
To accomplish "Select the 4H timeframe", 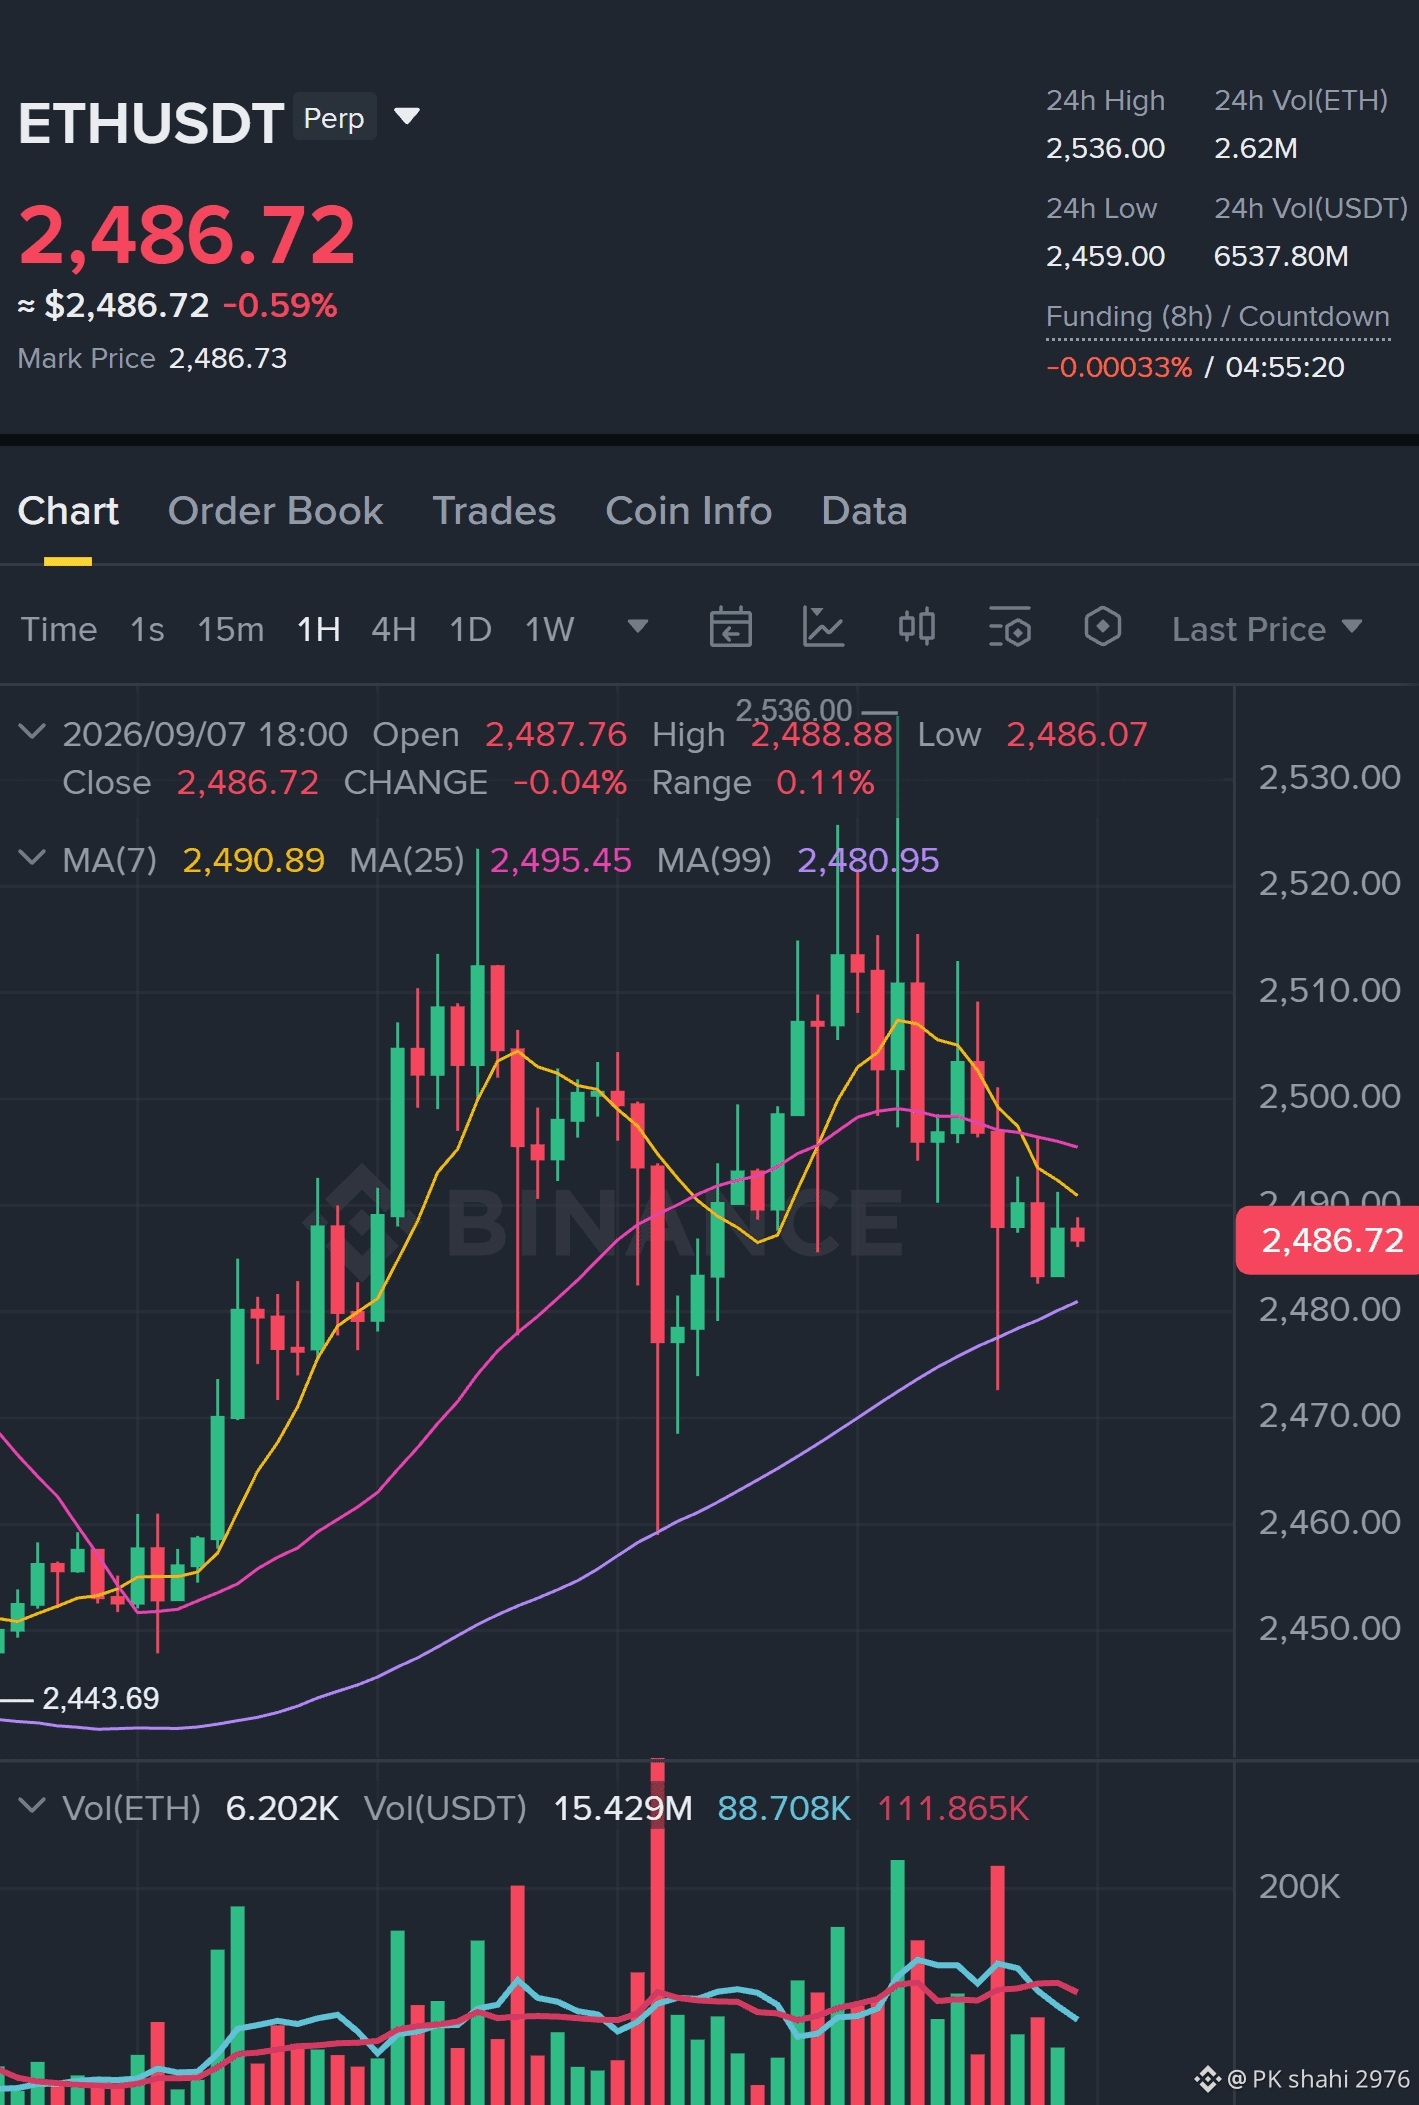I will (x=393, y=629).
